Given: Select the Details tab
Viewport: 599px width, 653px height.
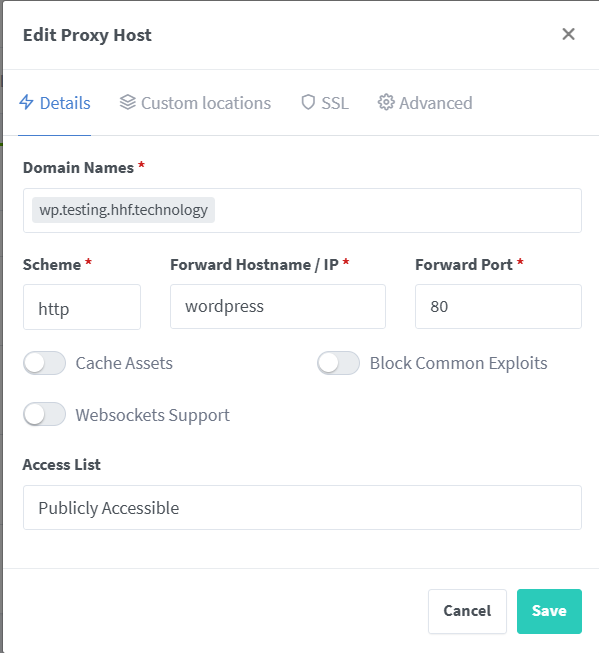Looking at the screenshot, I should tap(55, 103).
